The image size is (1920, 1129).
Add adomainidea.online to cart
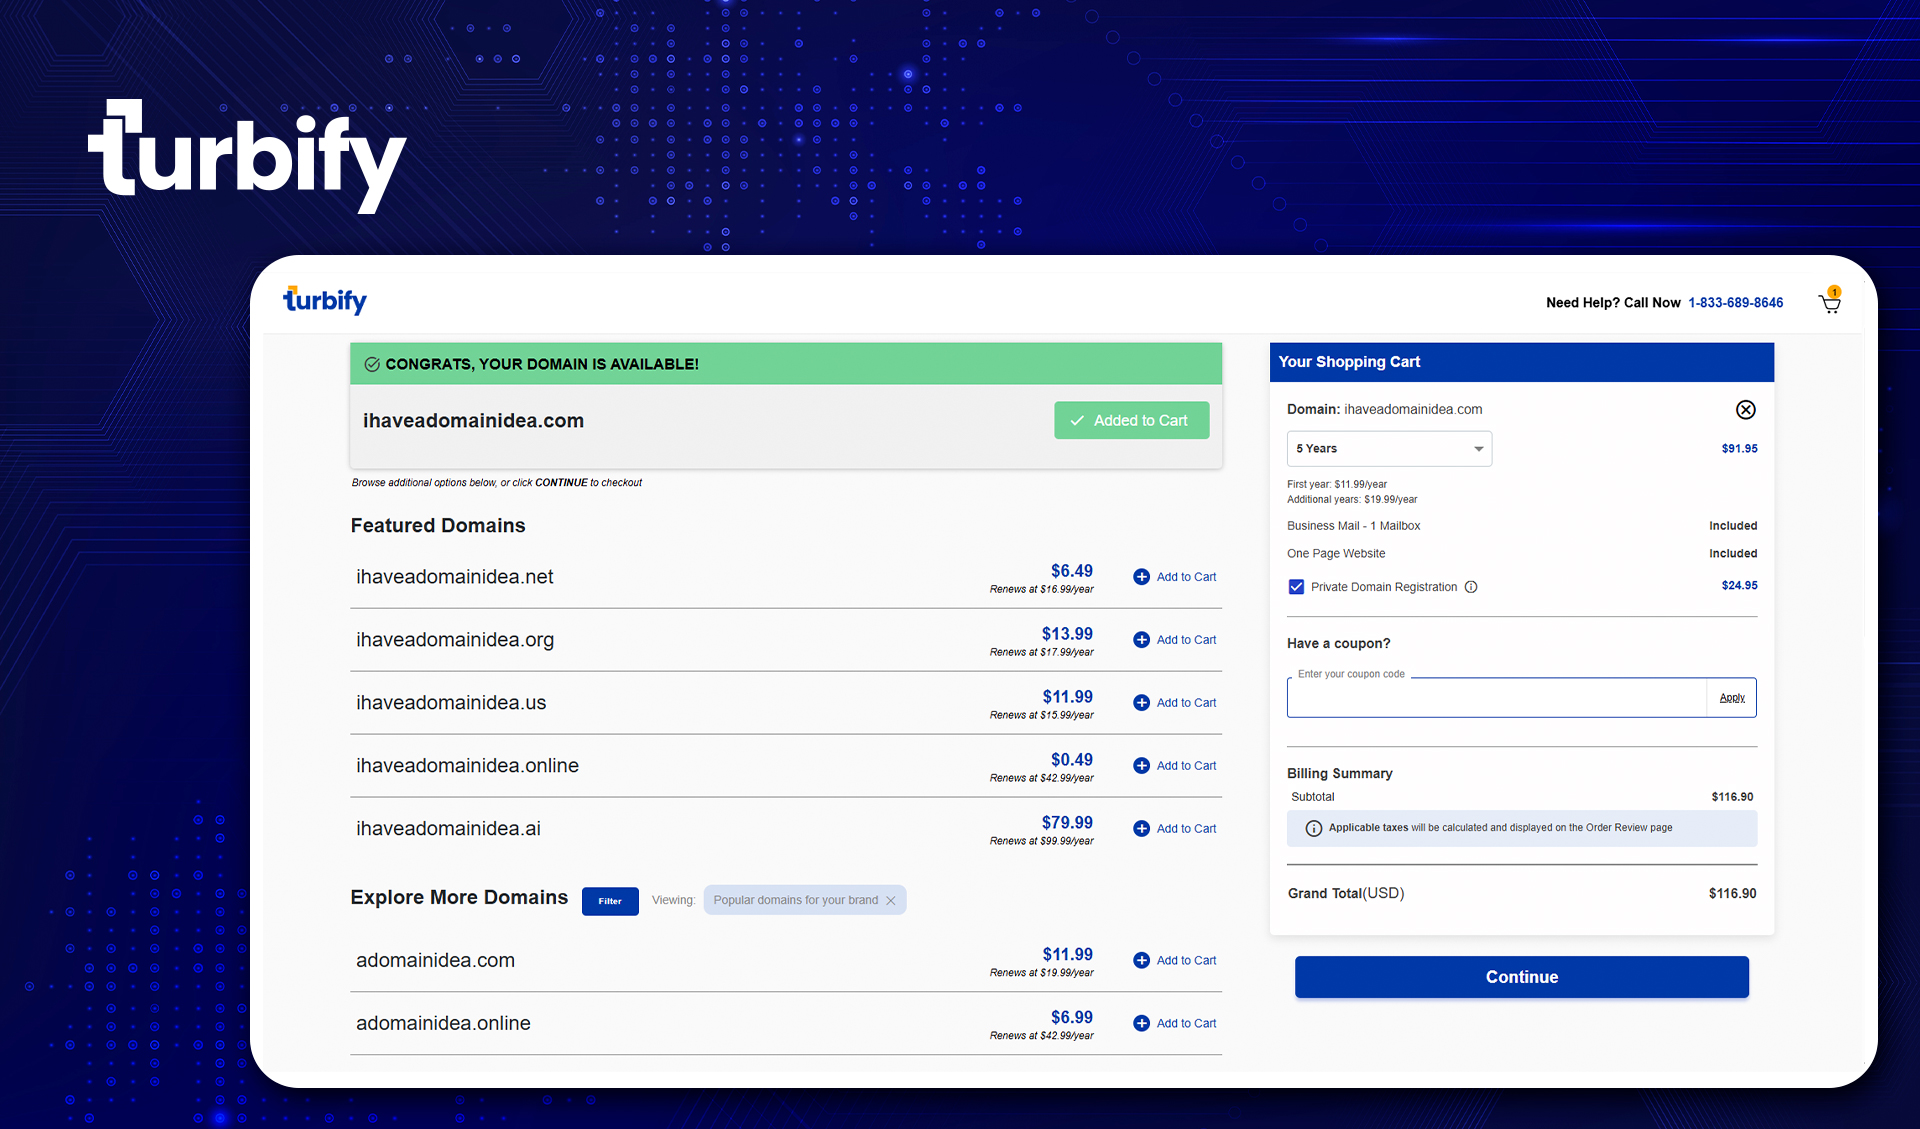click(1175, 1024)
